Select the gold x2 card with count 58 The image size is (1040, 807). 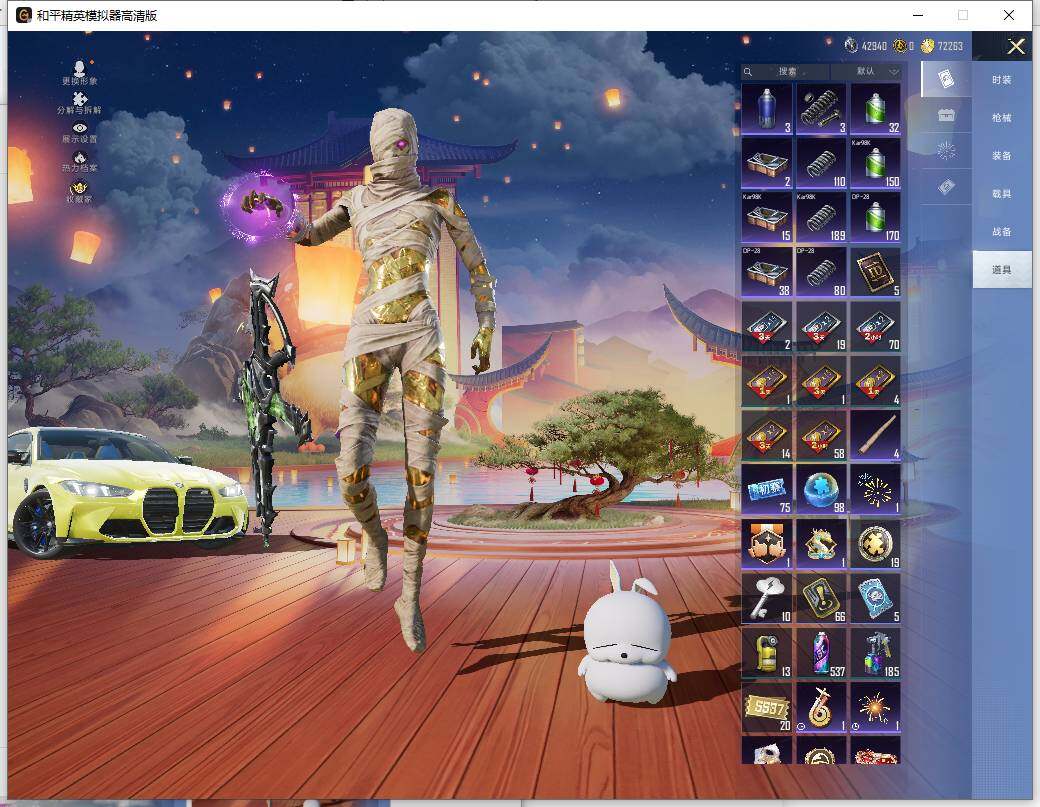821,435
